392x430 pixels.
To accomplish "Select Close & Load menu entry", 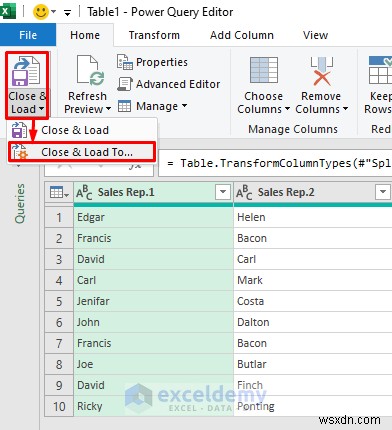I will tap(82, 130).
